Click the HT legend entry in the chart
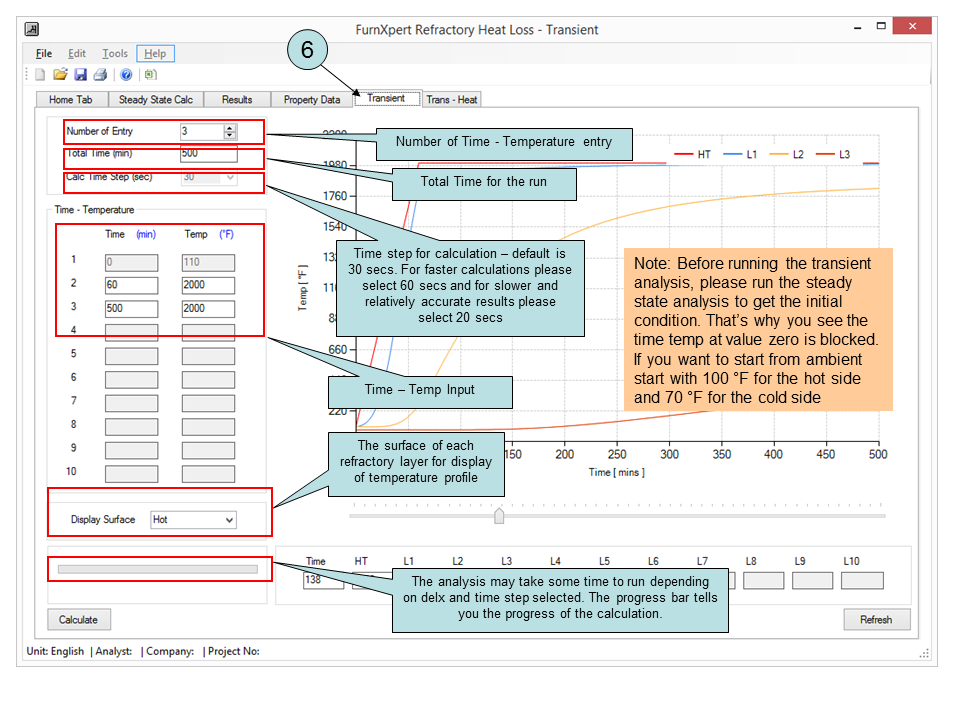 692,154
